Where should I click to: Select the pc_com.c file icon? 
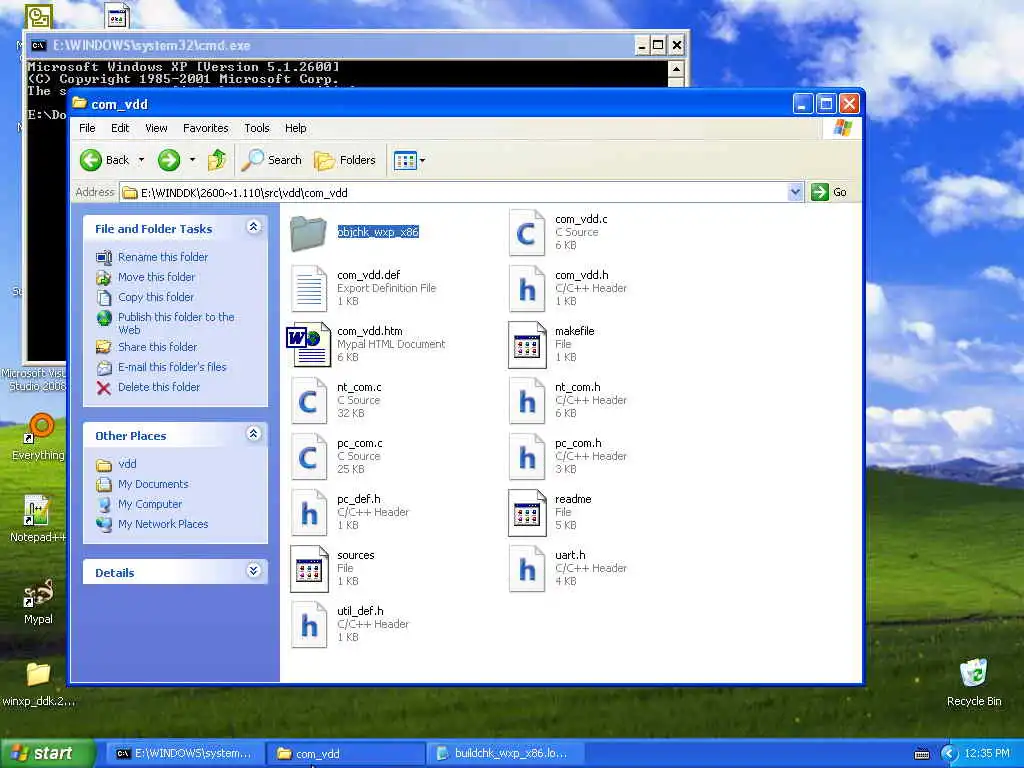pos(308,457)
